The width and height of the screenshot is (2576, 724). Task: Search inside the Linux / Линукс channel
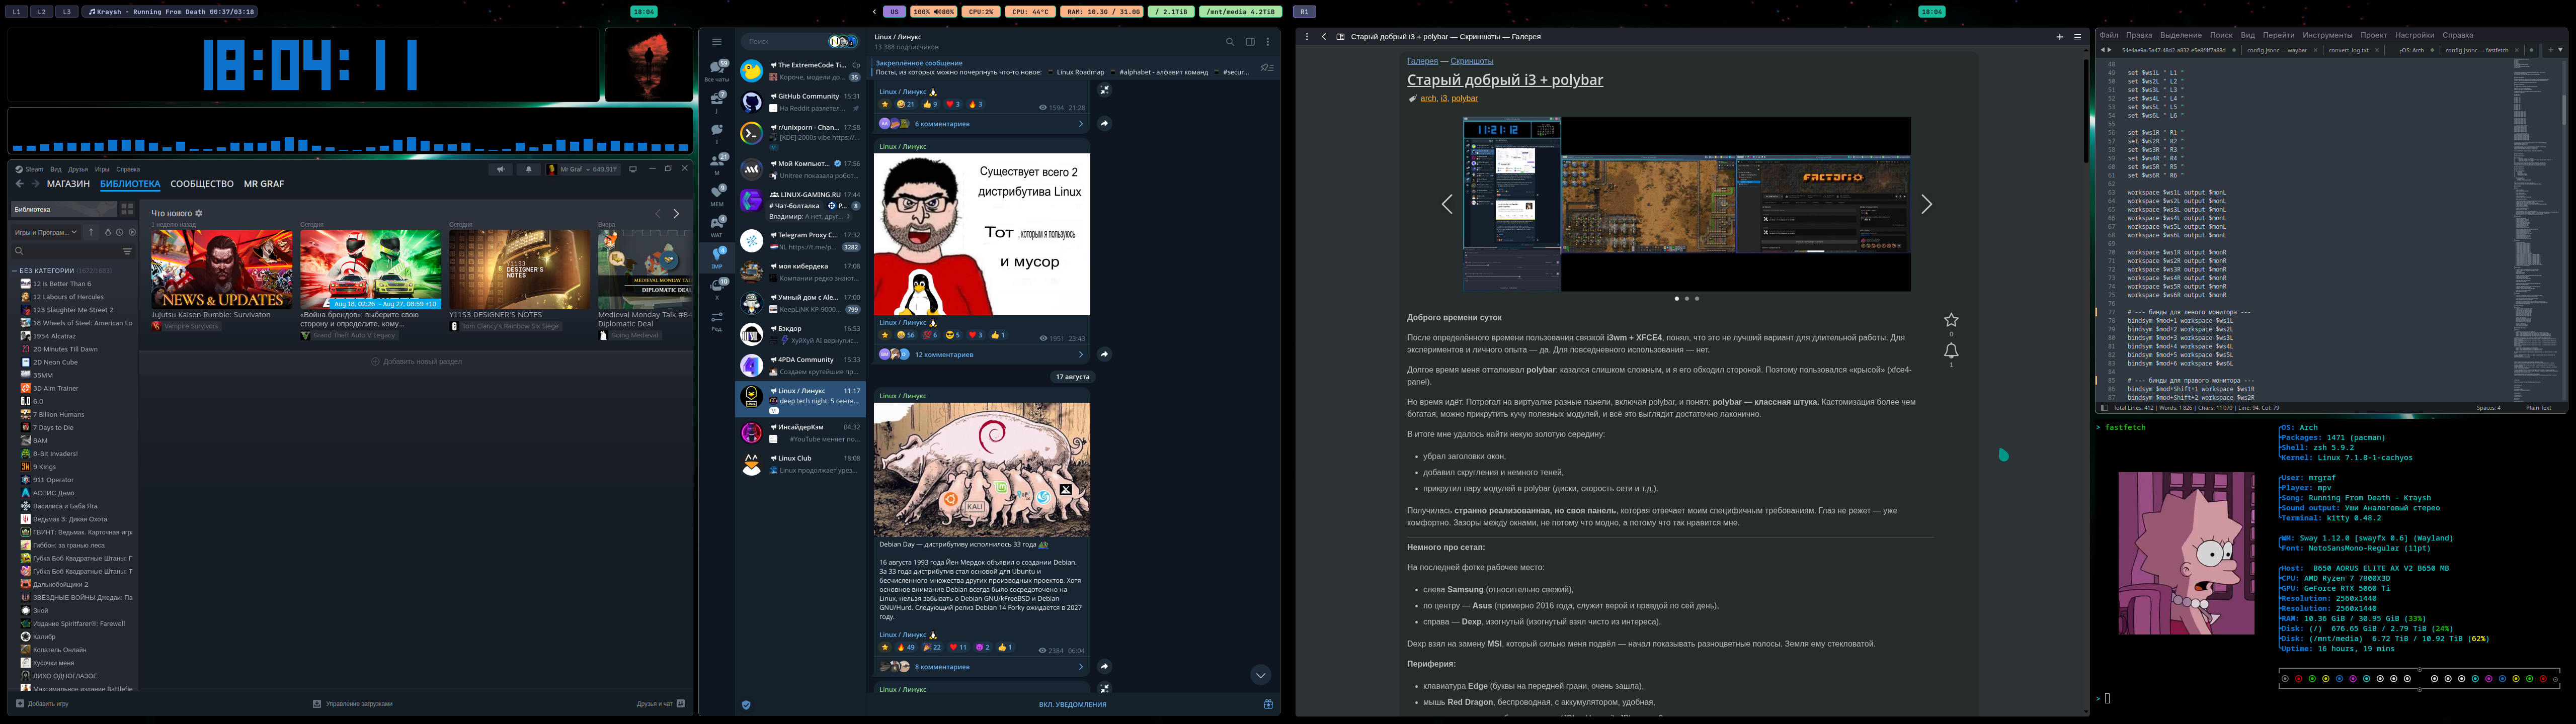[x=1230, y=42]
